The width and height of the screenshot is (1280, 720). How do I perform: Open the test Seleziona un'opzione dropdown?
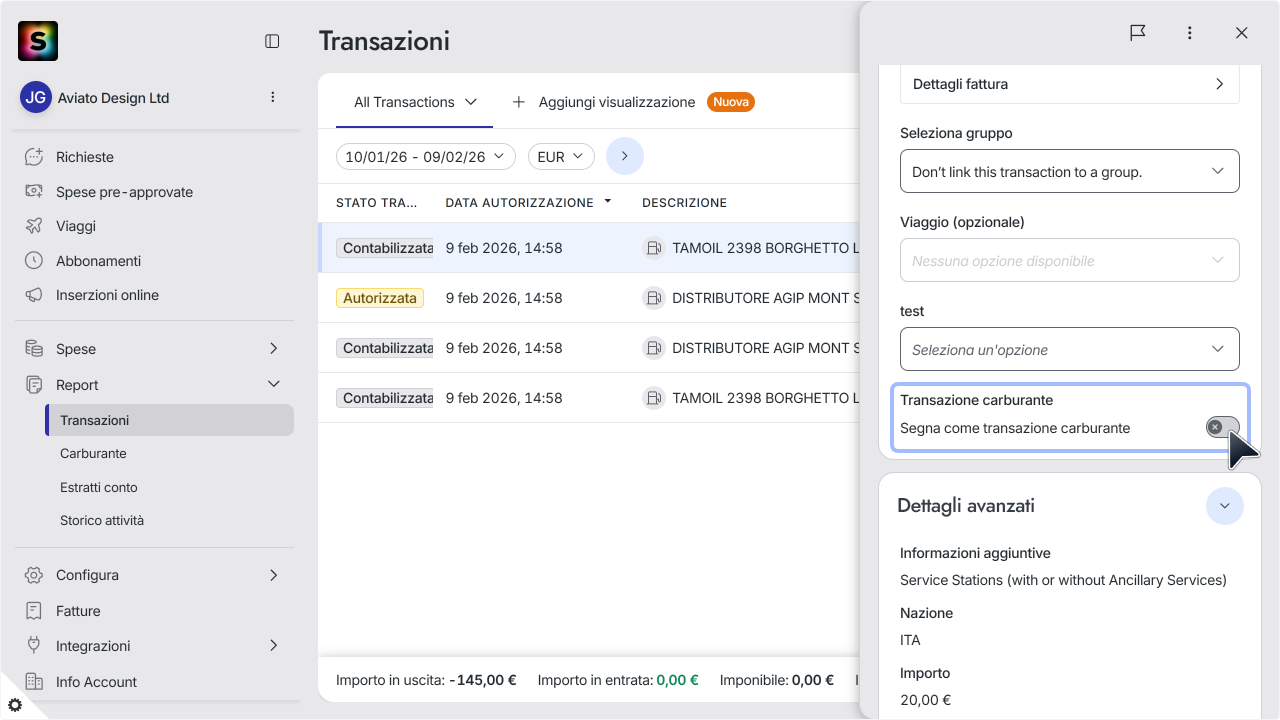[1070, 349]
